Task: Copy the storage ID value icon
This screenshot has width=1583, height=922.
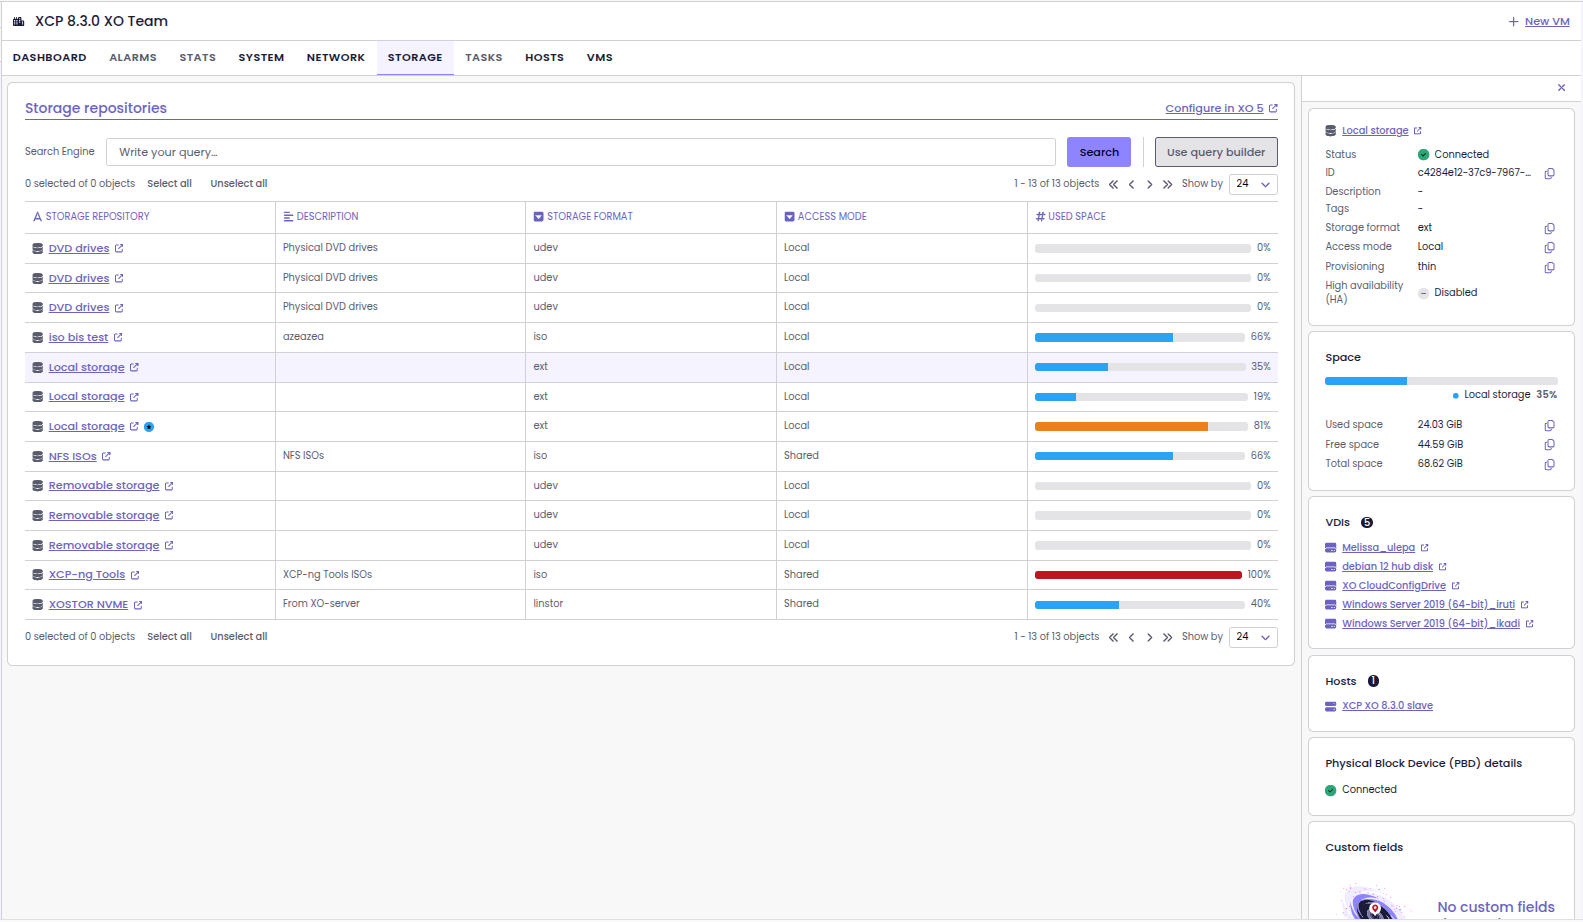Action: pyautogui.click(x=1549, y=174)
